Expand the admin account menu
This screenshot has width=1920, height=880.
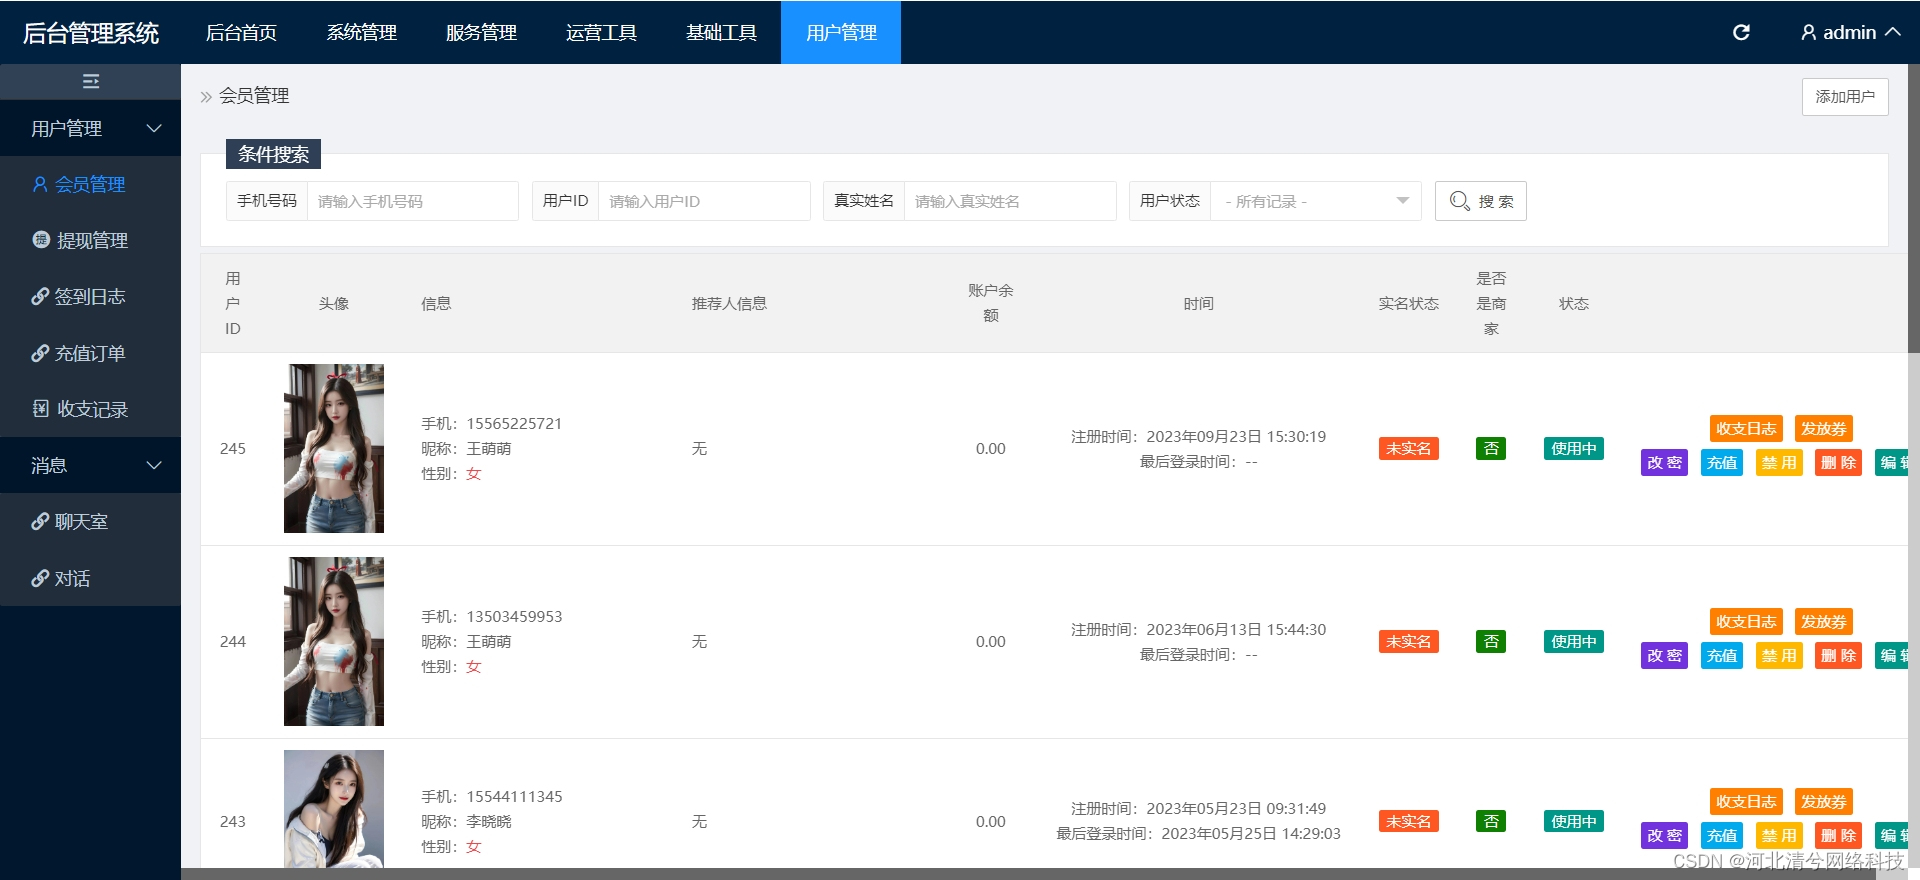(x=1850, y=32)
